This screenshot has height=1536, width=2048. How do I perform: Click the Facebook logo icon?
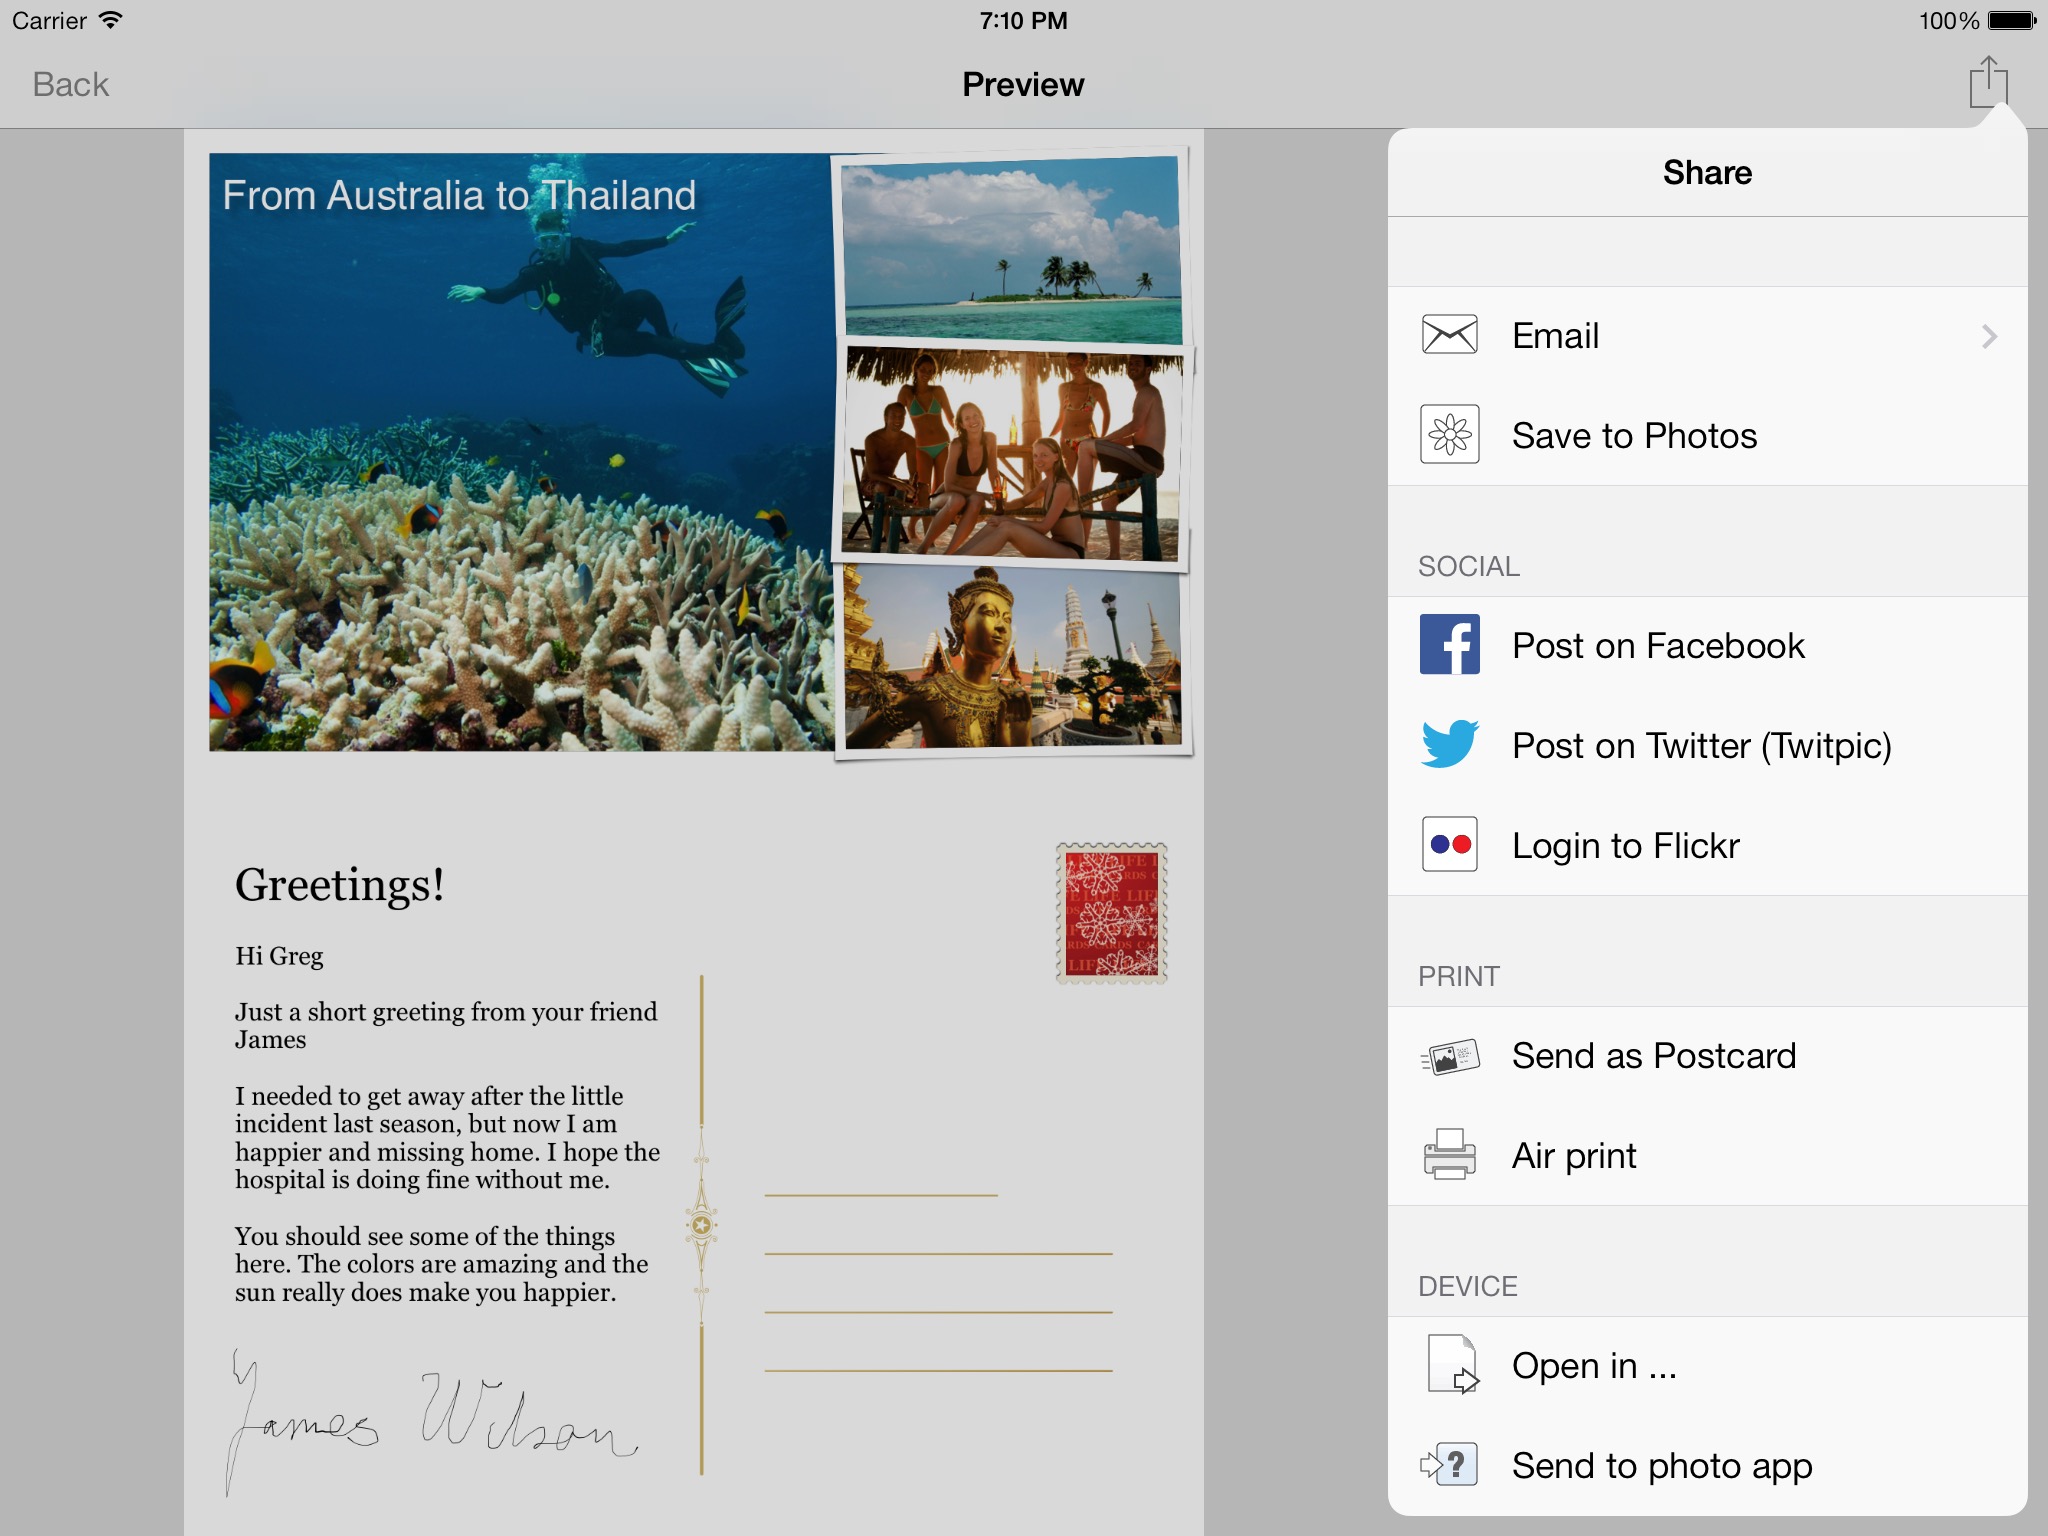tap(1449, 645)
